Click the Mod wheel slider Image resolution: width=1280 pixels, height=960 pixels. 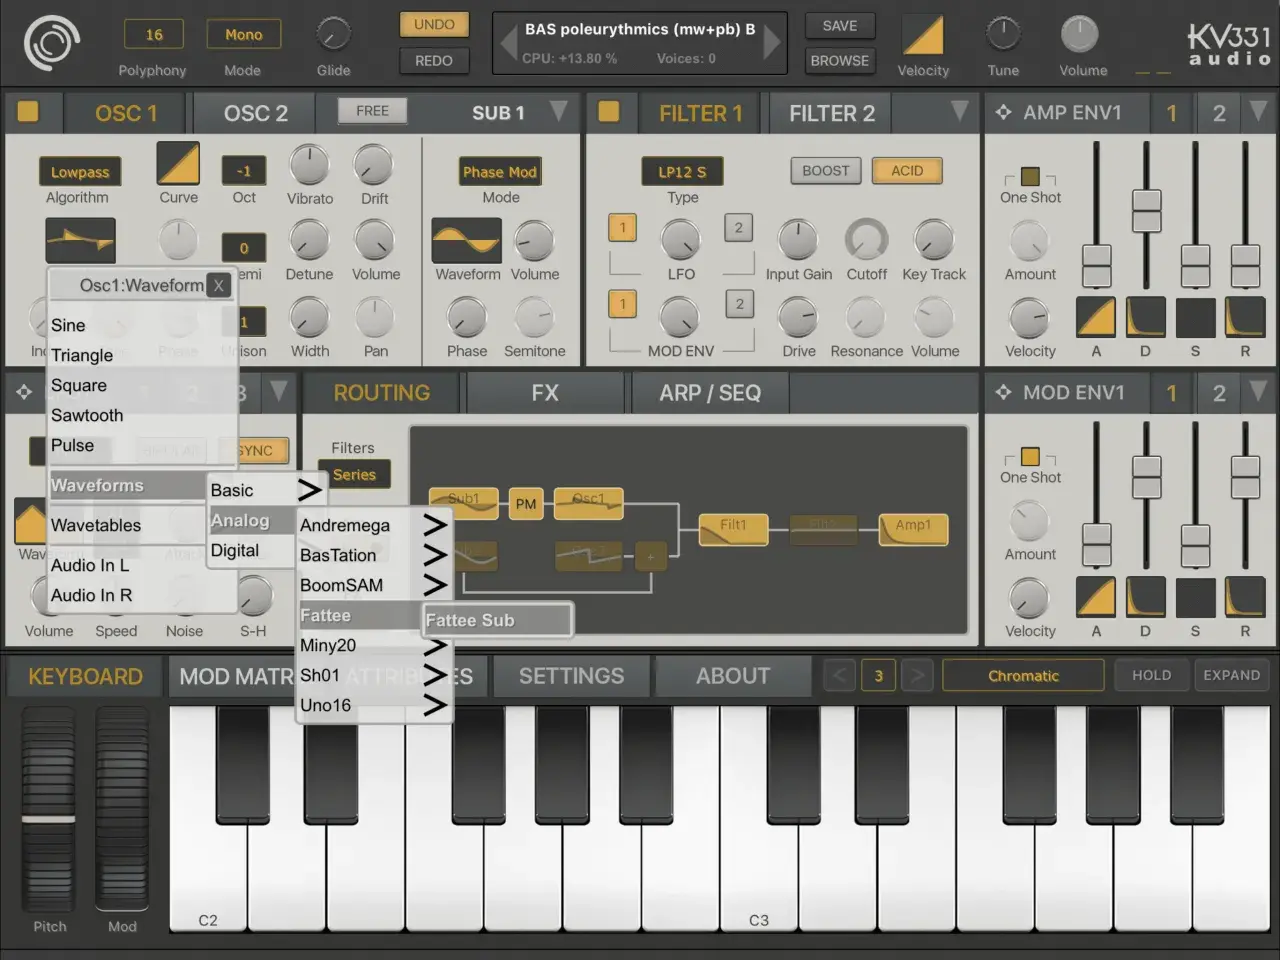122,808
